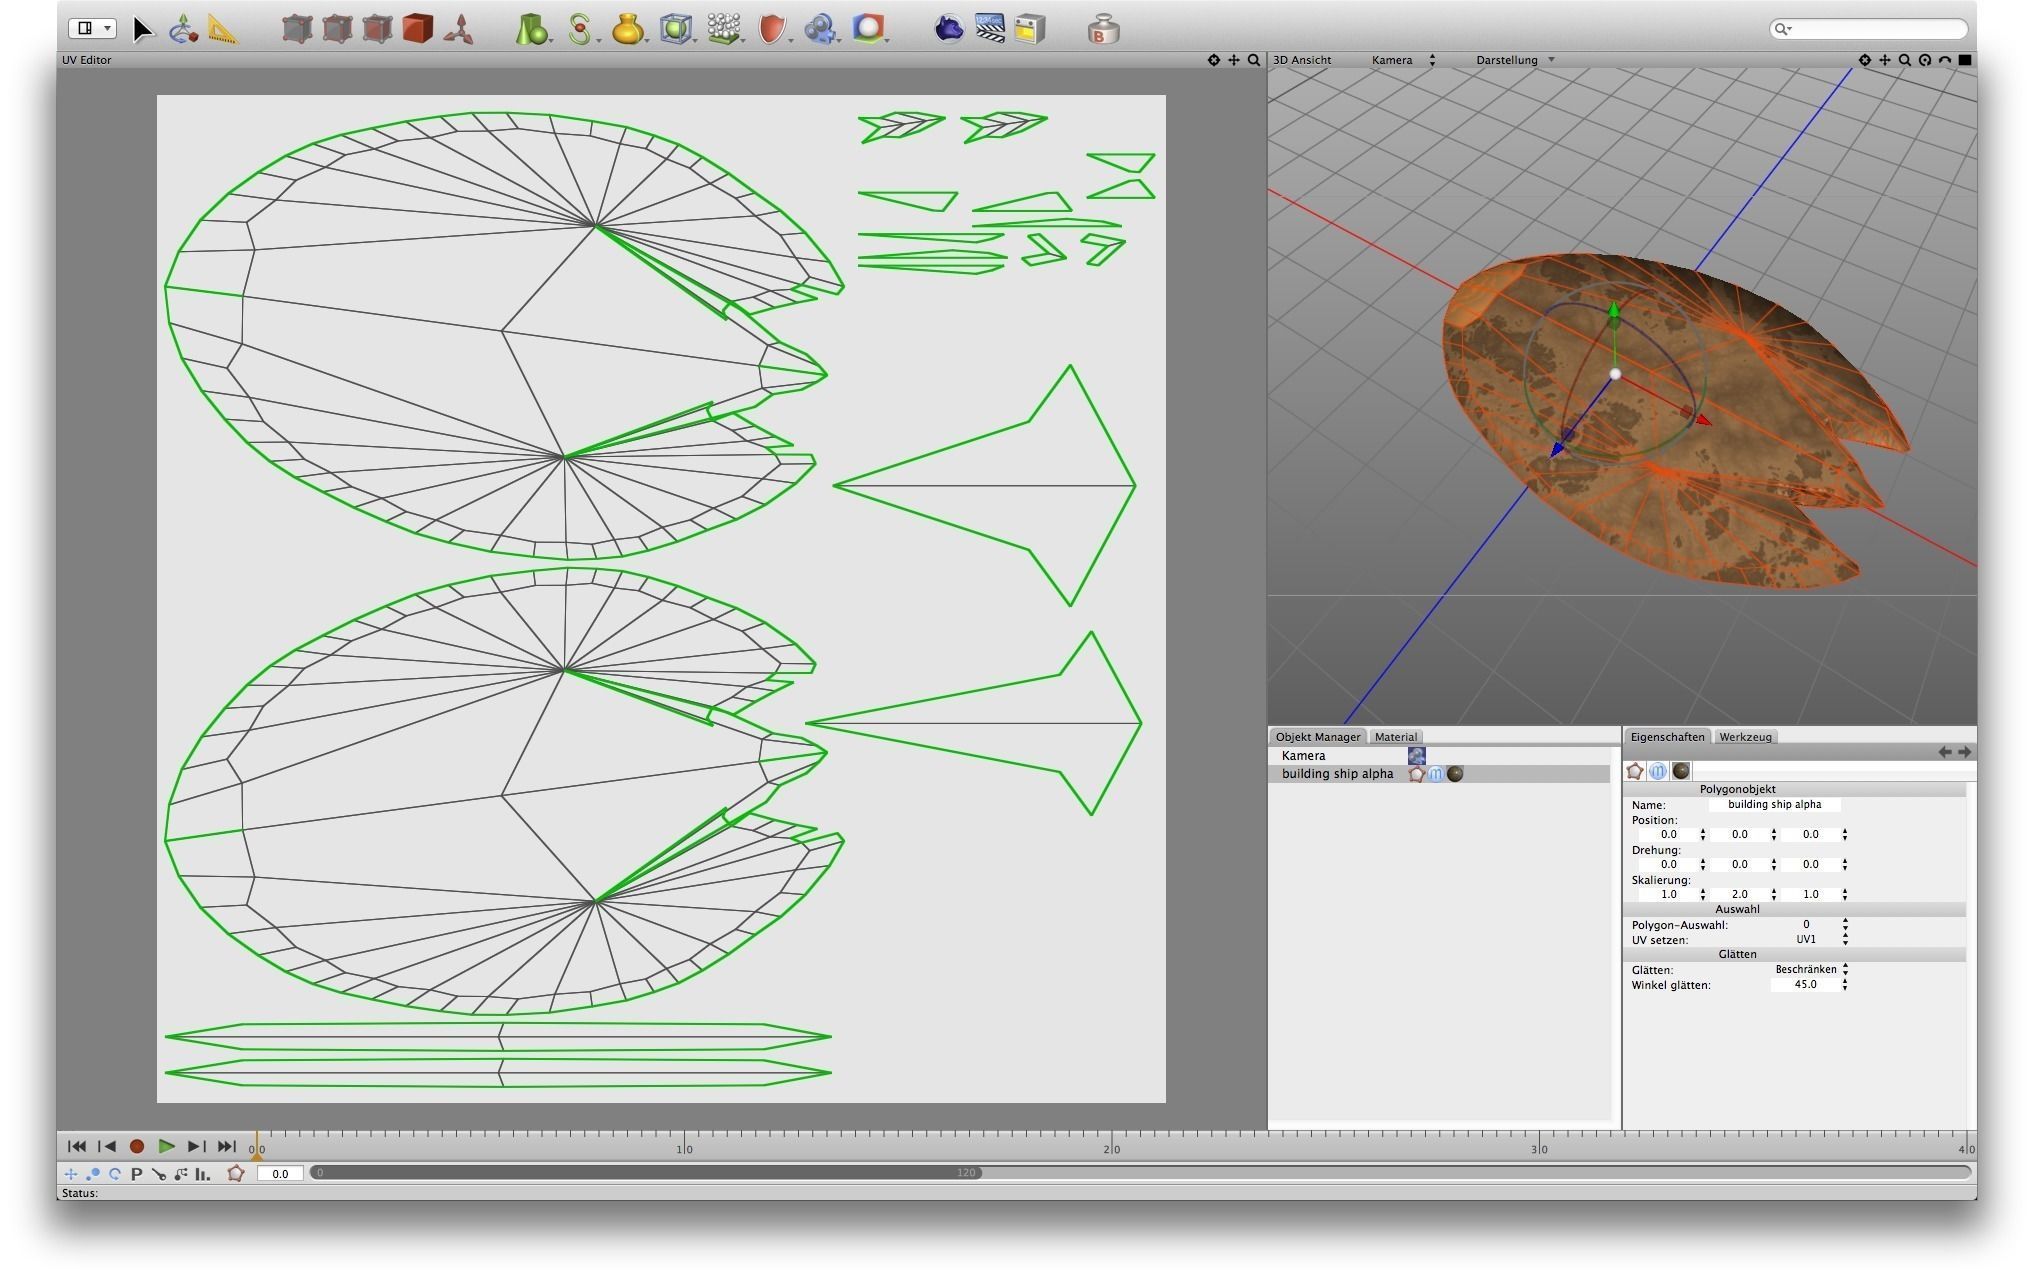Click the timeline range slider bar

[x=646, y=1173]
